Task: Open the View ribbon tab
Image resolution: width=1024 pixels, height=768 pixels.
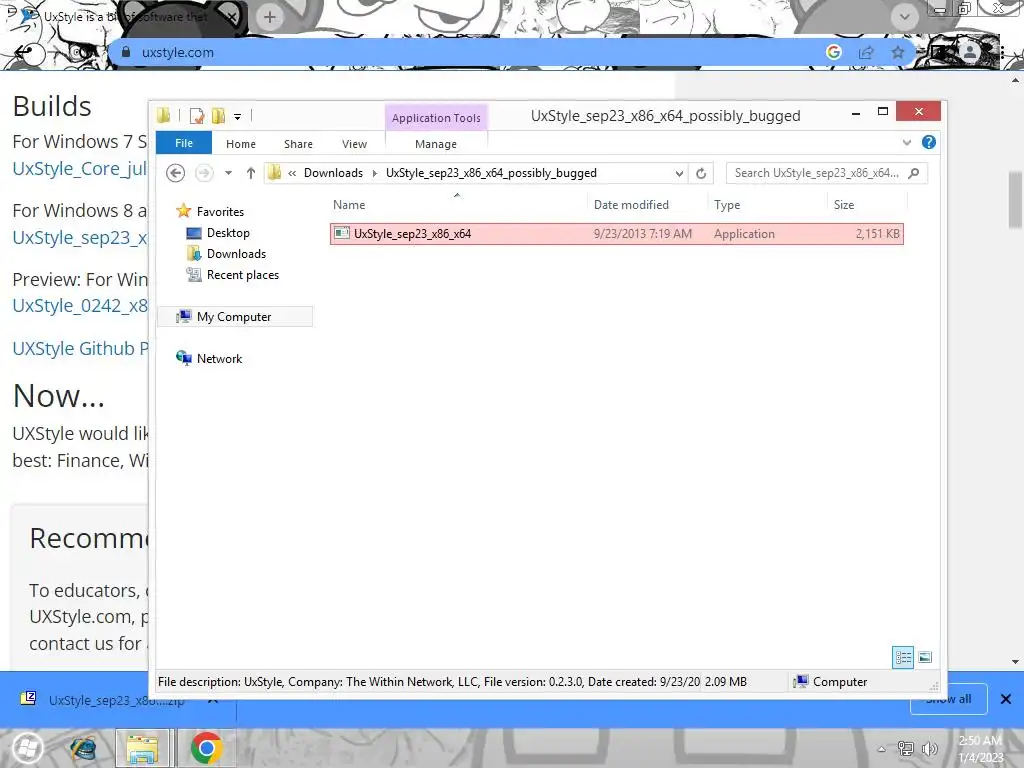Action: (x=354, y=144)
